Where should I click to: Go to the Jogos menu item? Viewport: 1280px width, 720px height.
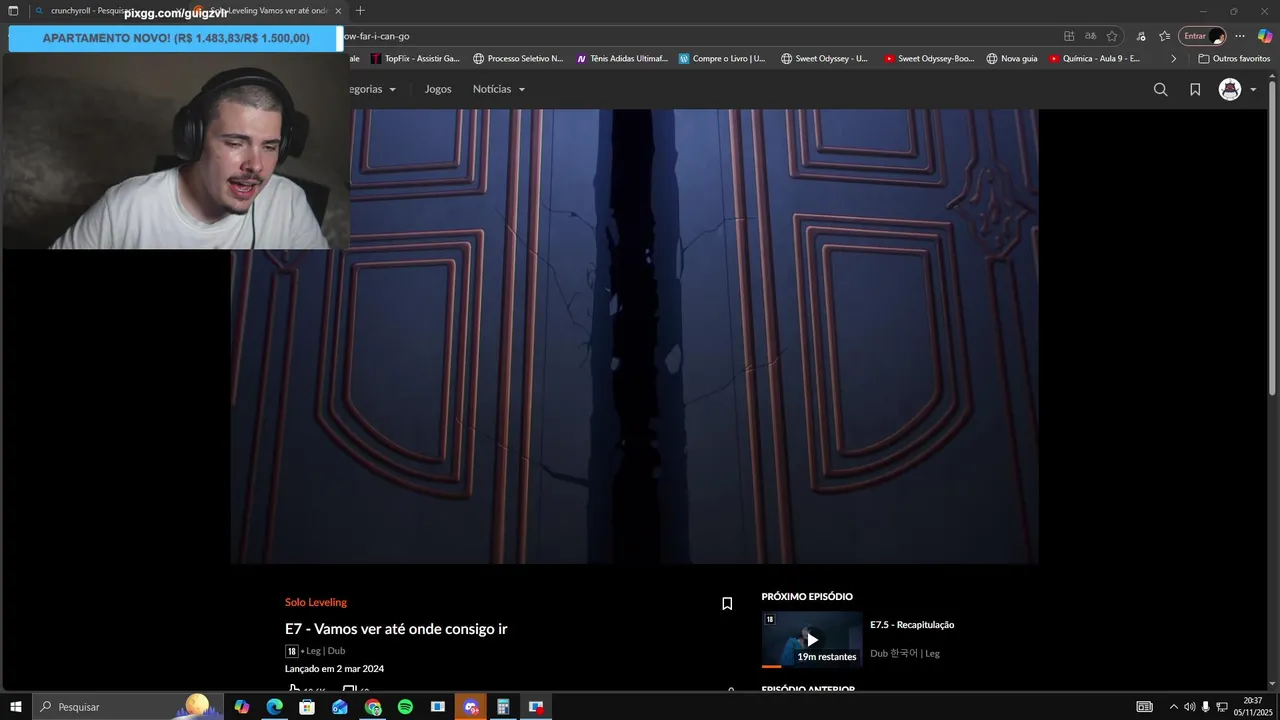click(438, 89)
